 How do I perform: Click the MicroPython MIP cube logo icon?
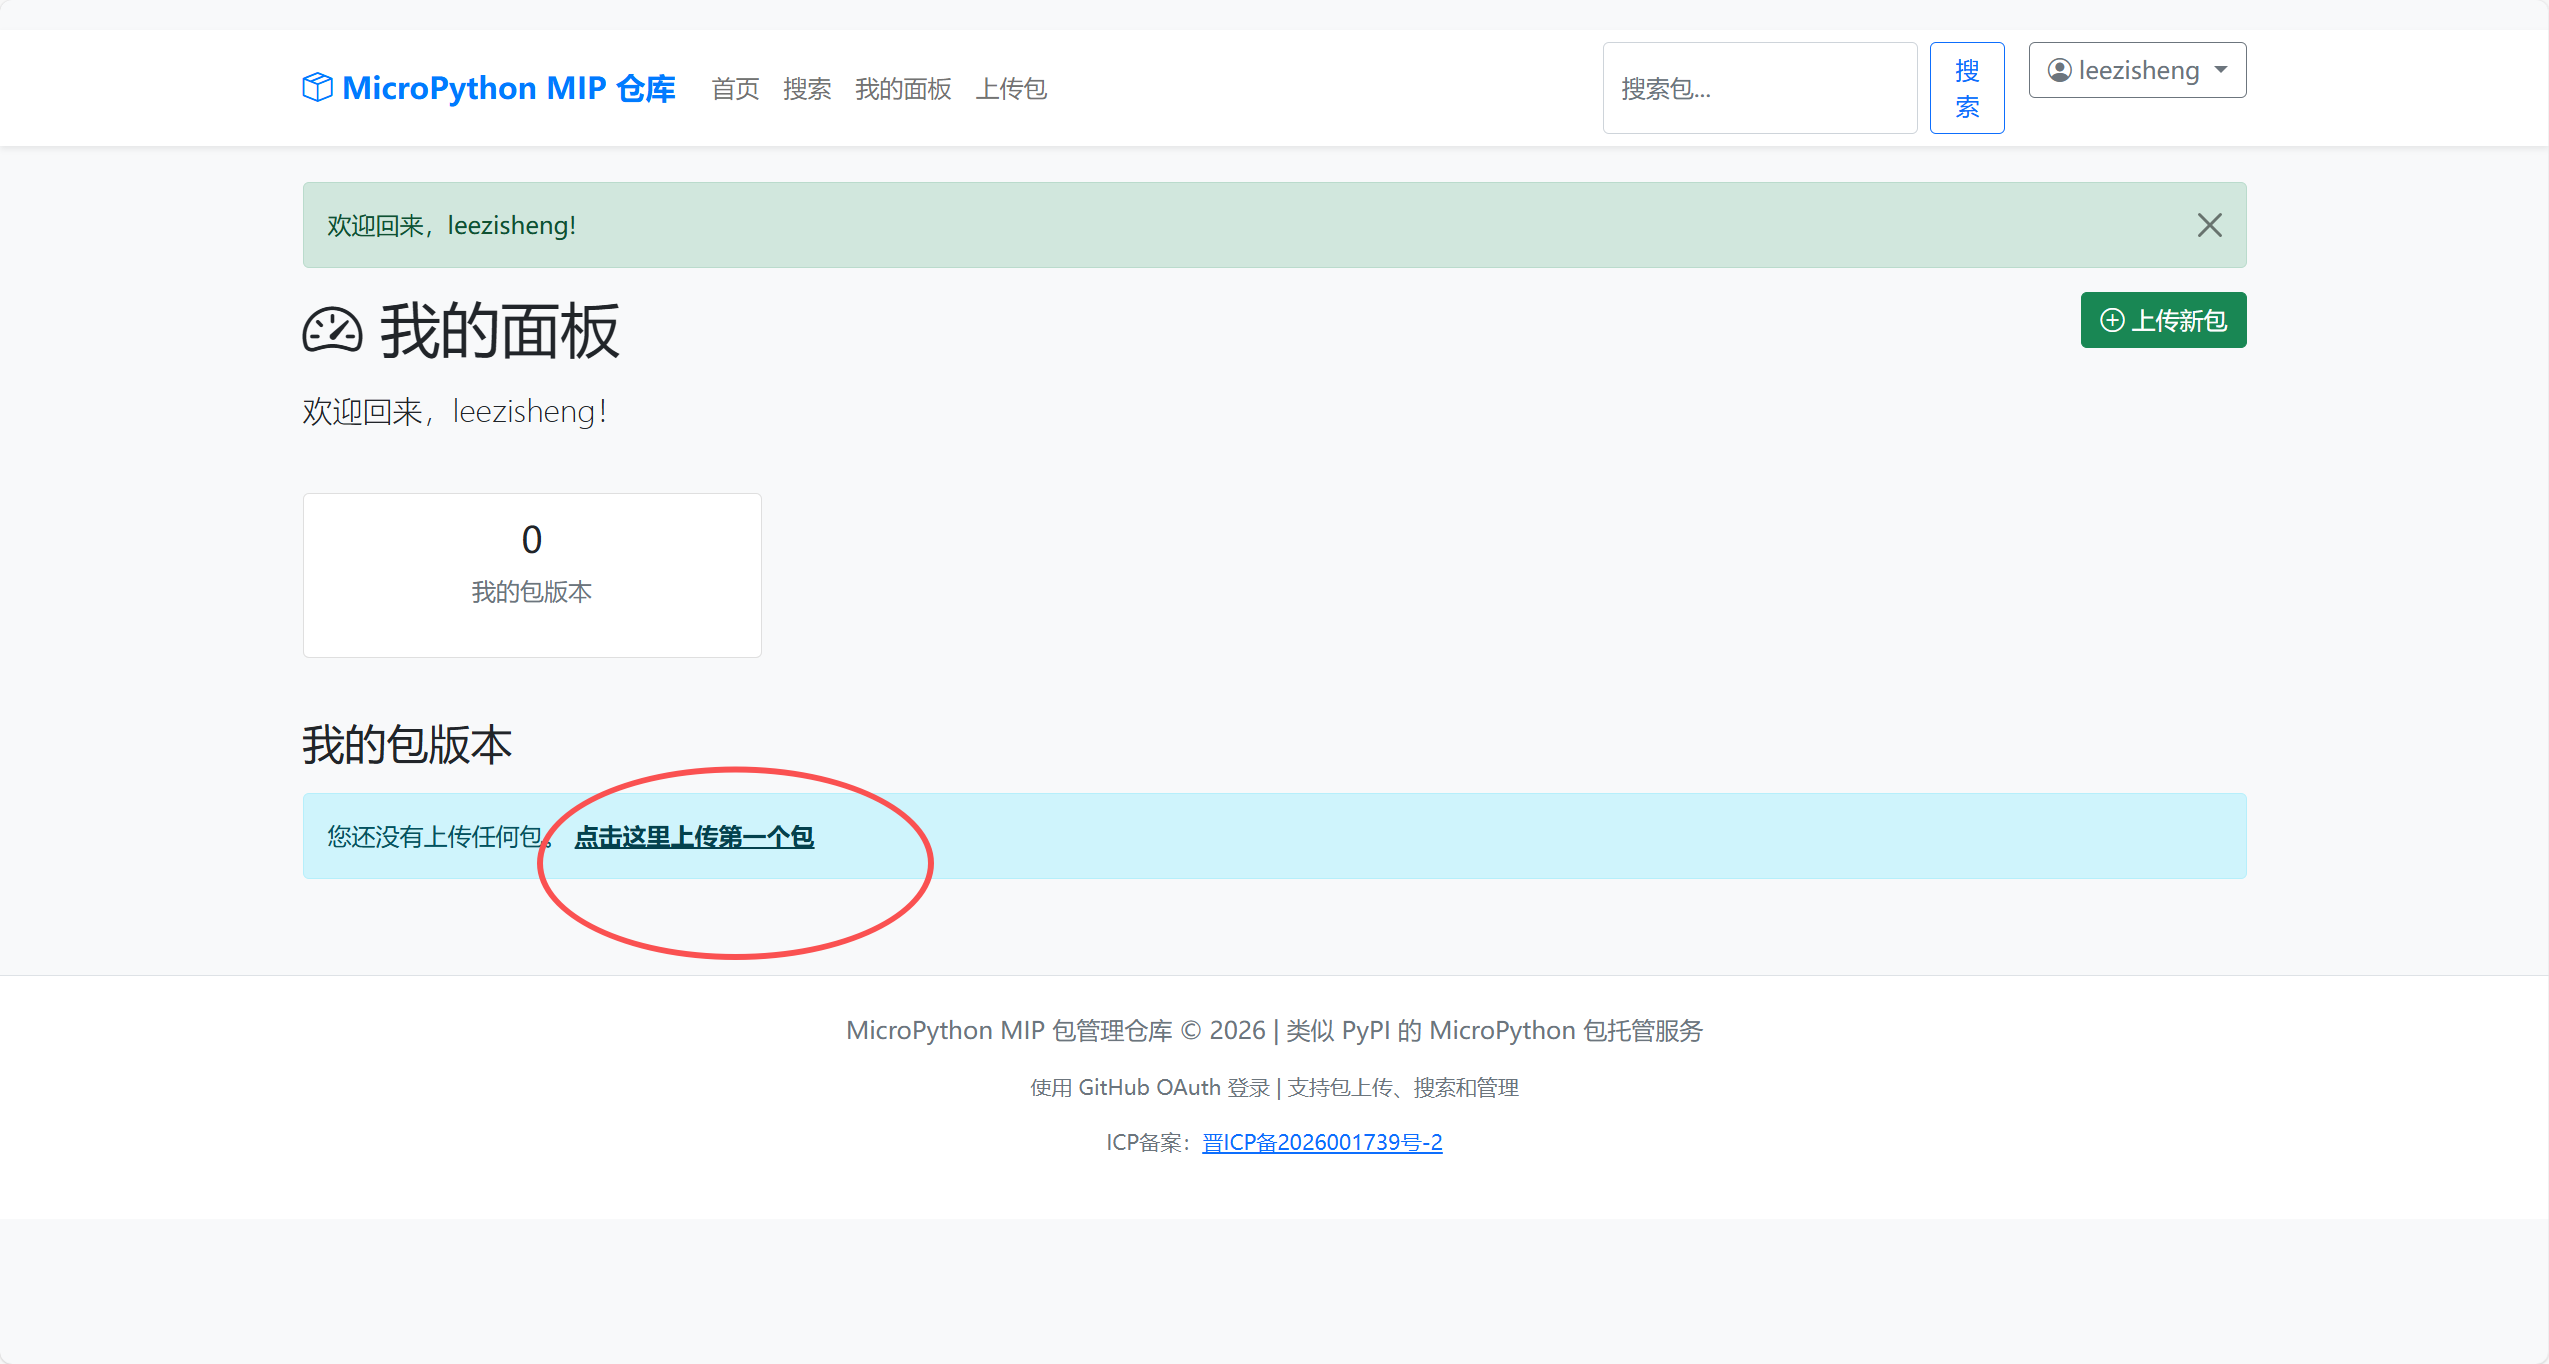pos(317,88)
